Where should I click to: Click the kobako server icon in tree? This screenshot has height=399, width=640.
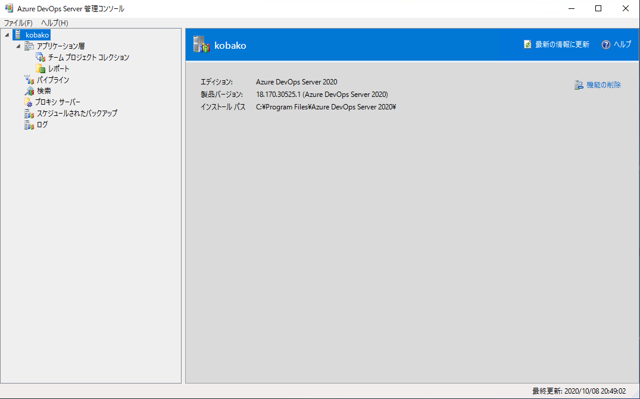(x=18, y=35)
